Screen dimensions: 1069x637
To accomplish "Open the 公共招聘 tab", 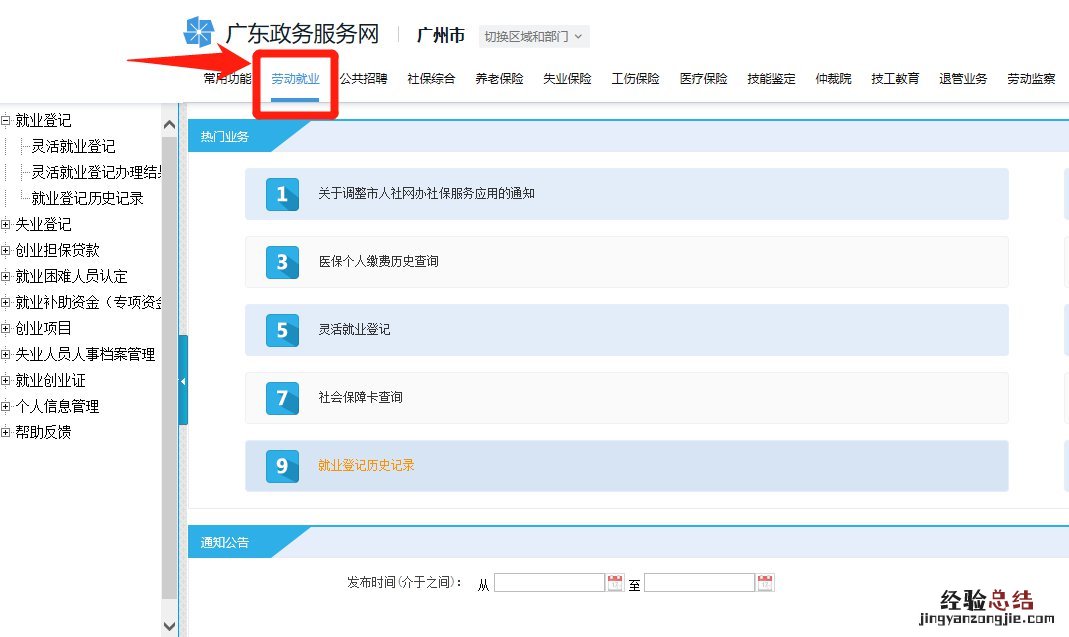I will click(363, 78).
